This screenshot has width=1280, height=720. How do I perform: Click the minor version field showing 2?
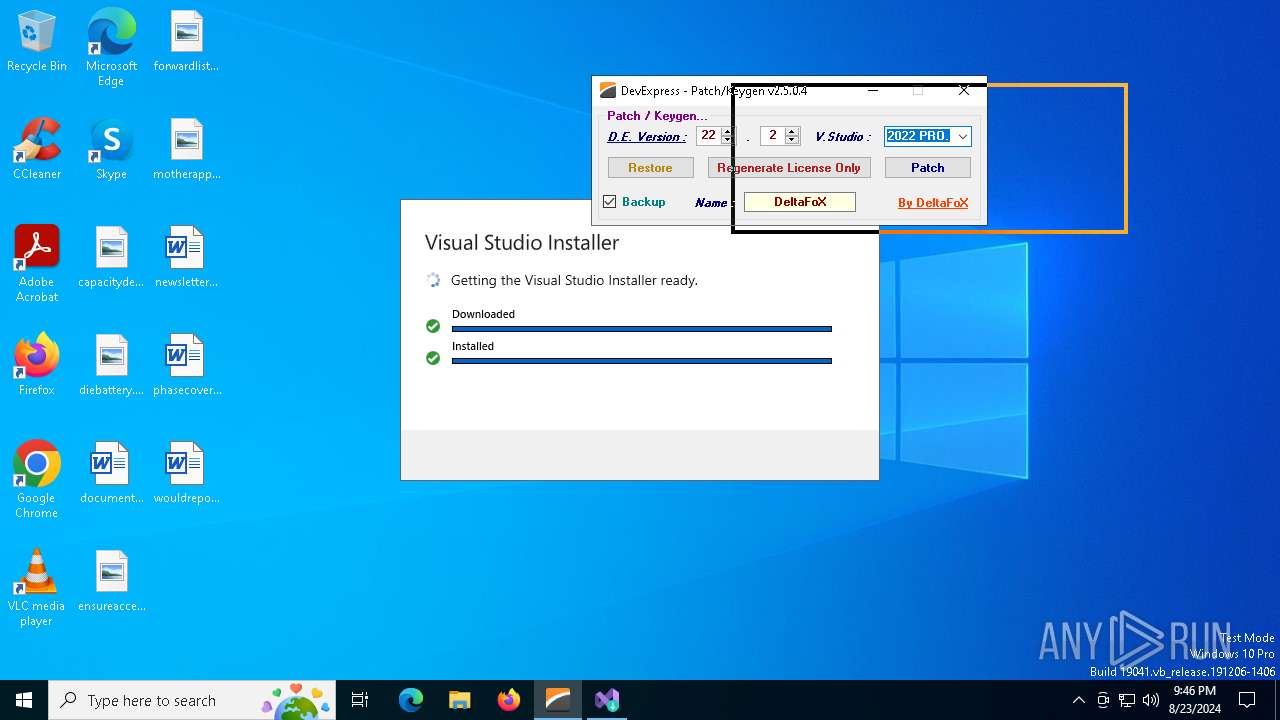(773, 136)
